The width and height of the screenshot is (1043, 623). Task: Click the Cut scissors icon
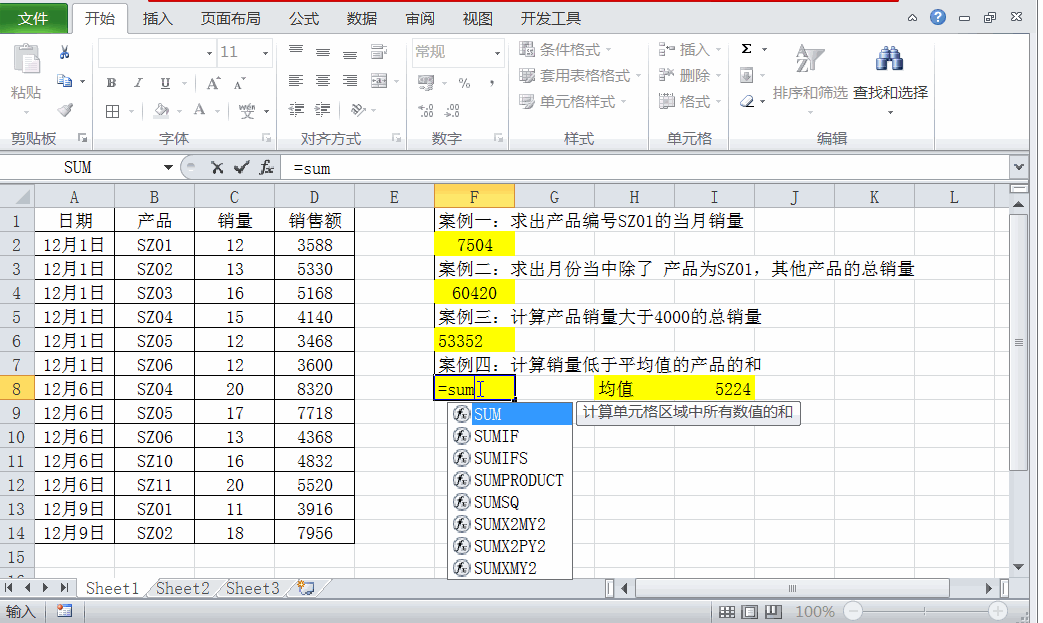pyautogui.click(x=65, y=53)
